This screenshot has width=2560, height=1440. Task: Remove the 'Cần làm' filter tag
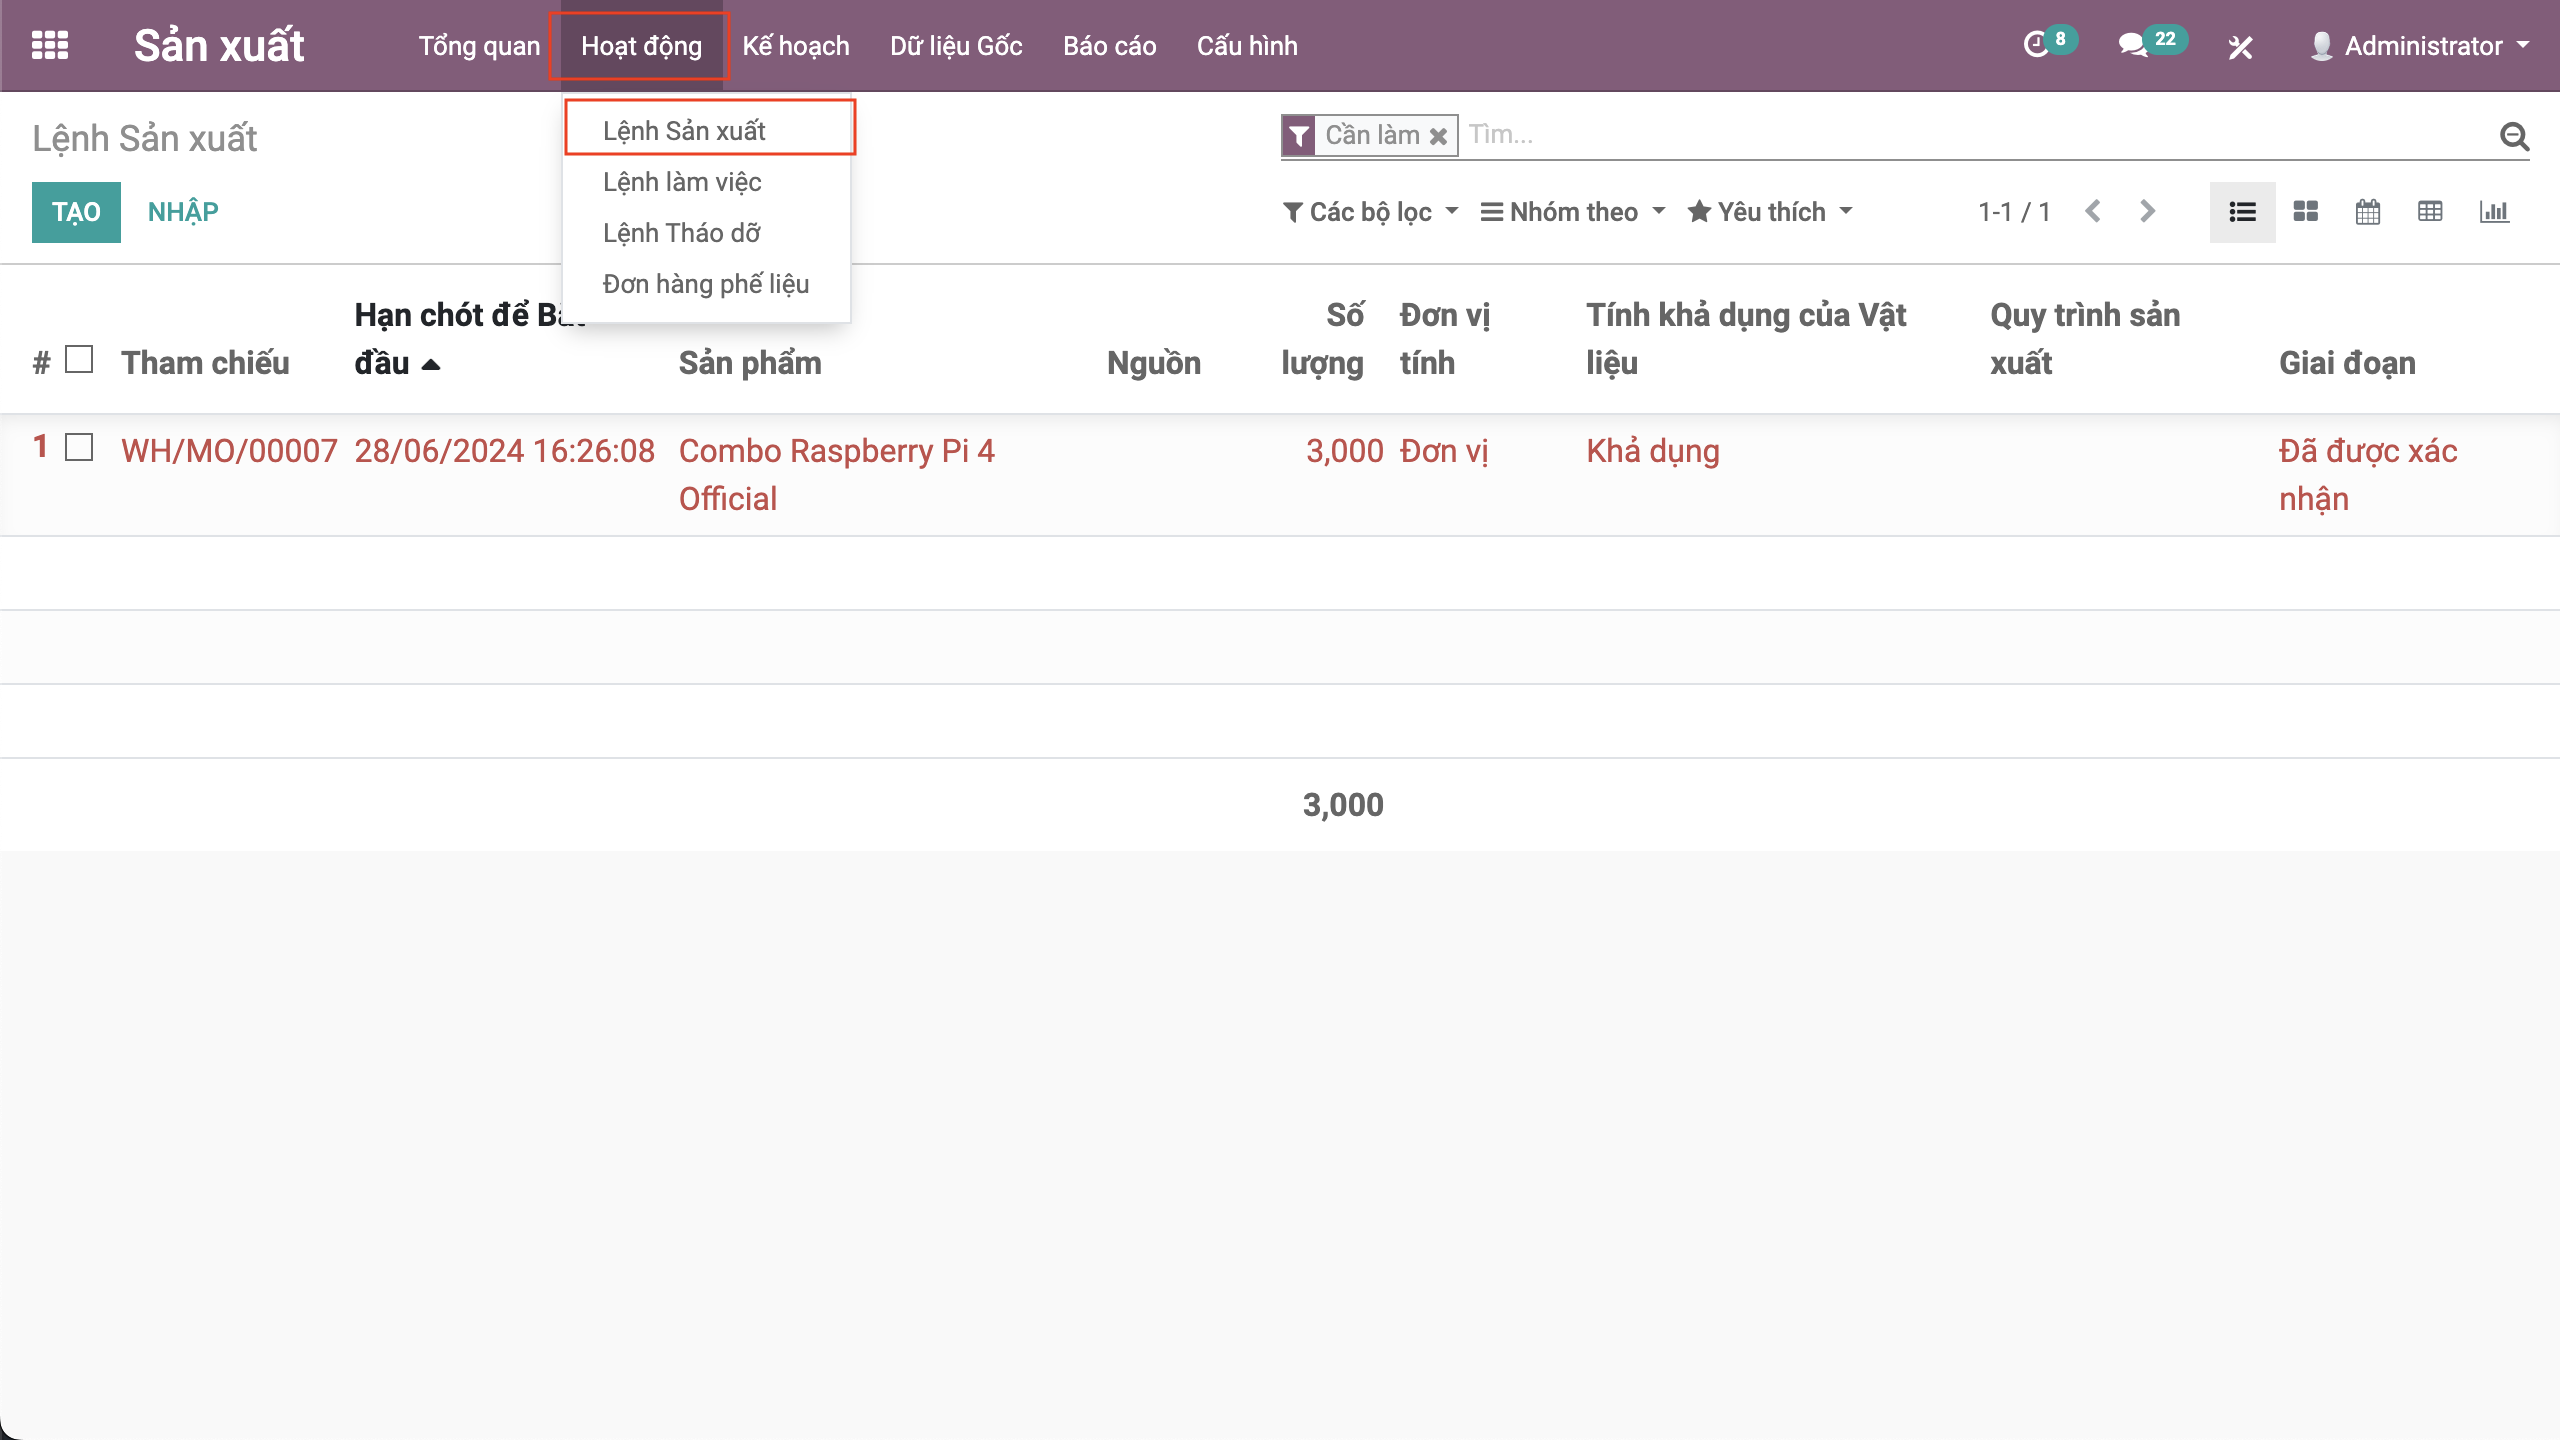point(1438,136)
